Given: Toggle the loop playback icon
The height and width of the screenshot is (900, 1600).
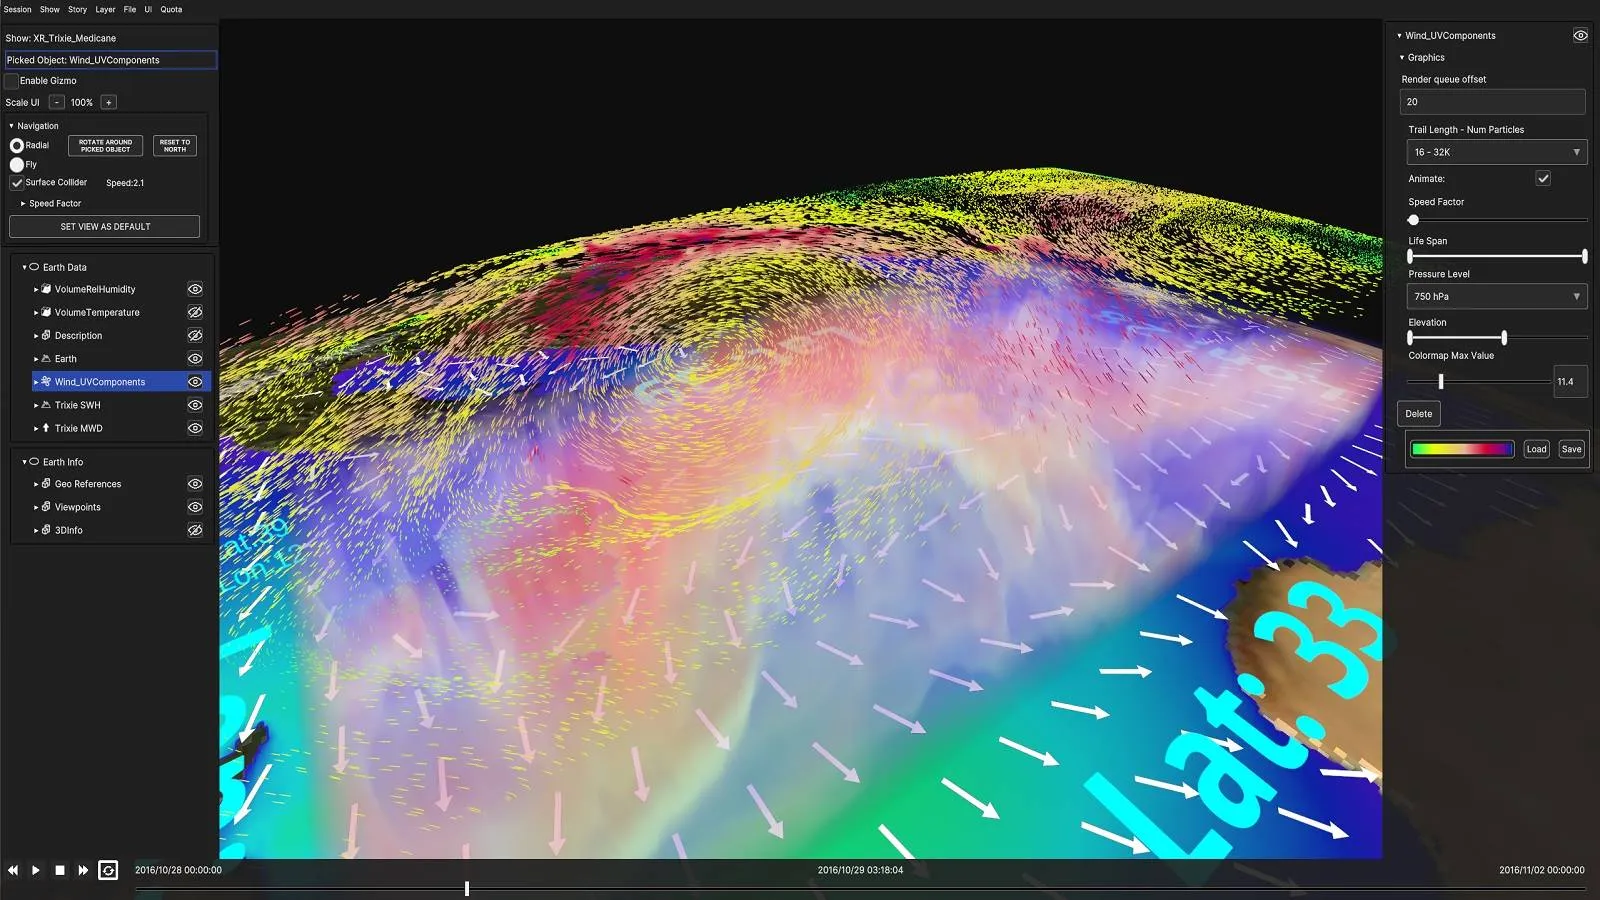Looking at the screenshot, I should [108, 870].
